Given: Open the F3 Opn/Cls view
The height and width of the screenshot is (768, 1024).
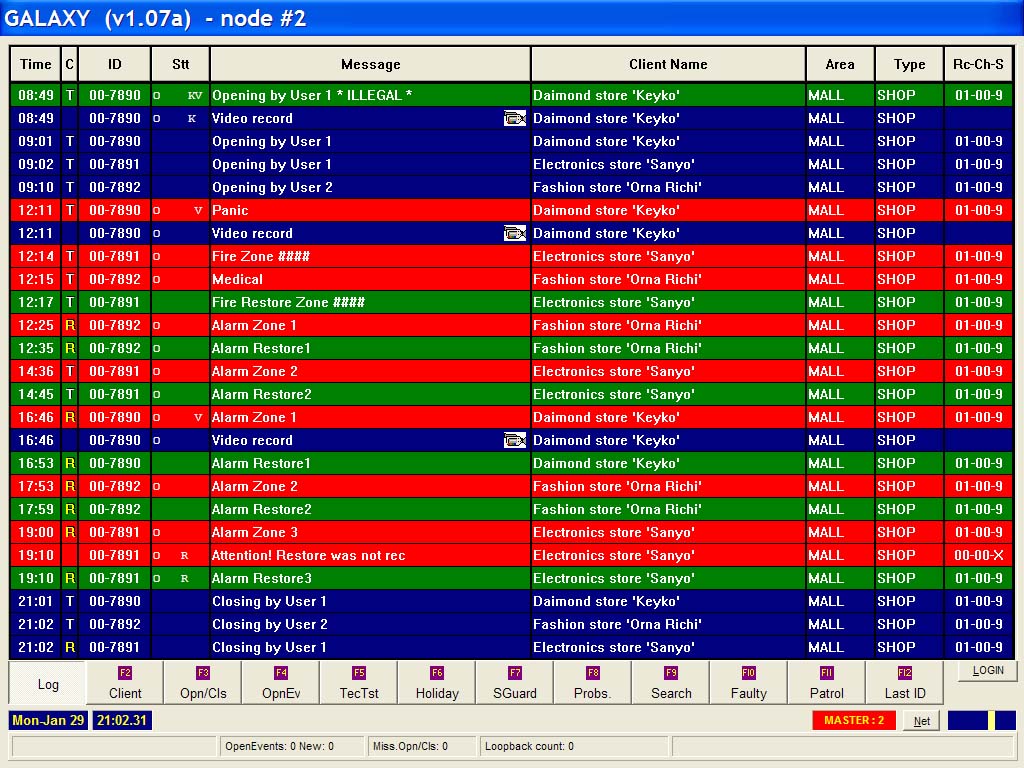Looking at the screenshot, I should click(202, 683).
